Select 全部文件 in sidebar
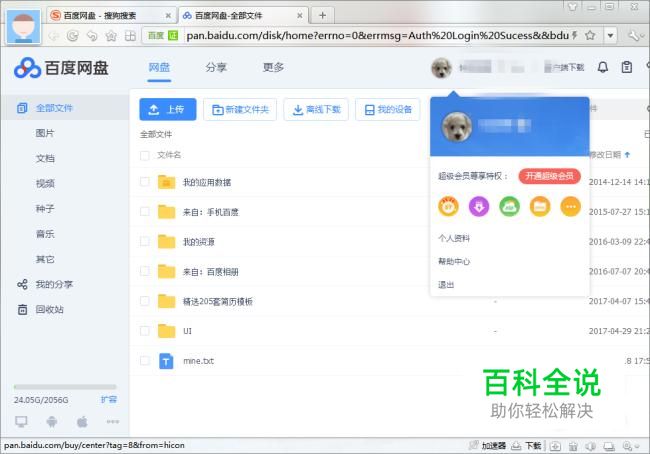Screen dimensions: 650x454 click(x=65, y=108)
